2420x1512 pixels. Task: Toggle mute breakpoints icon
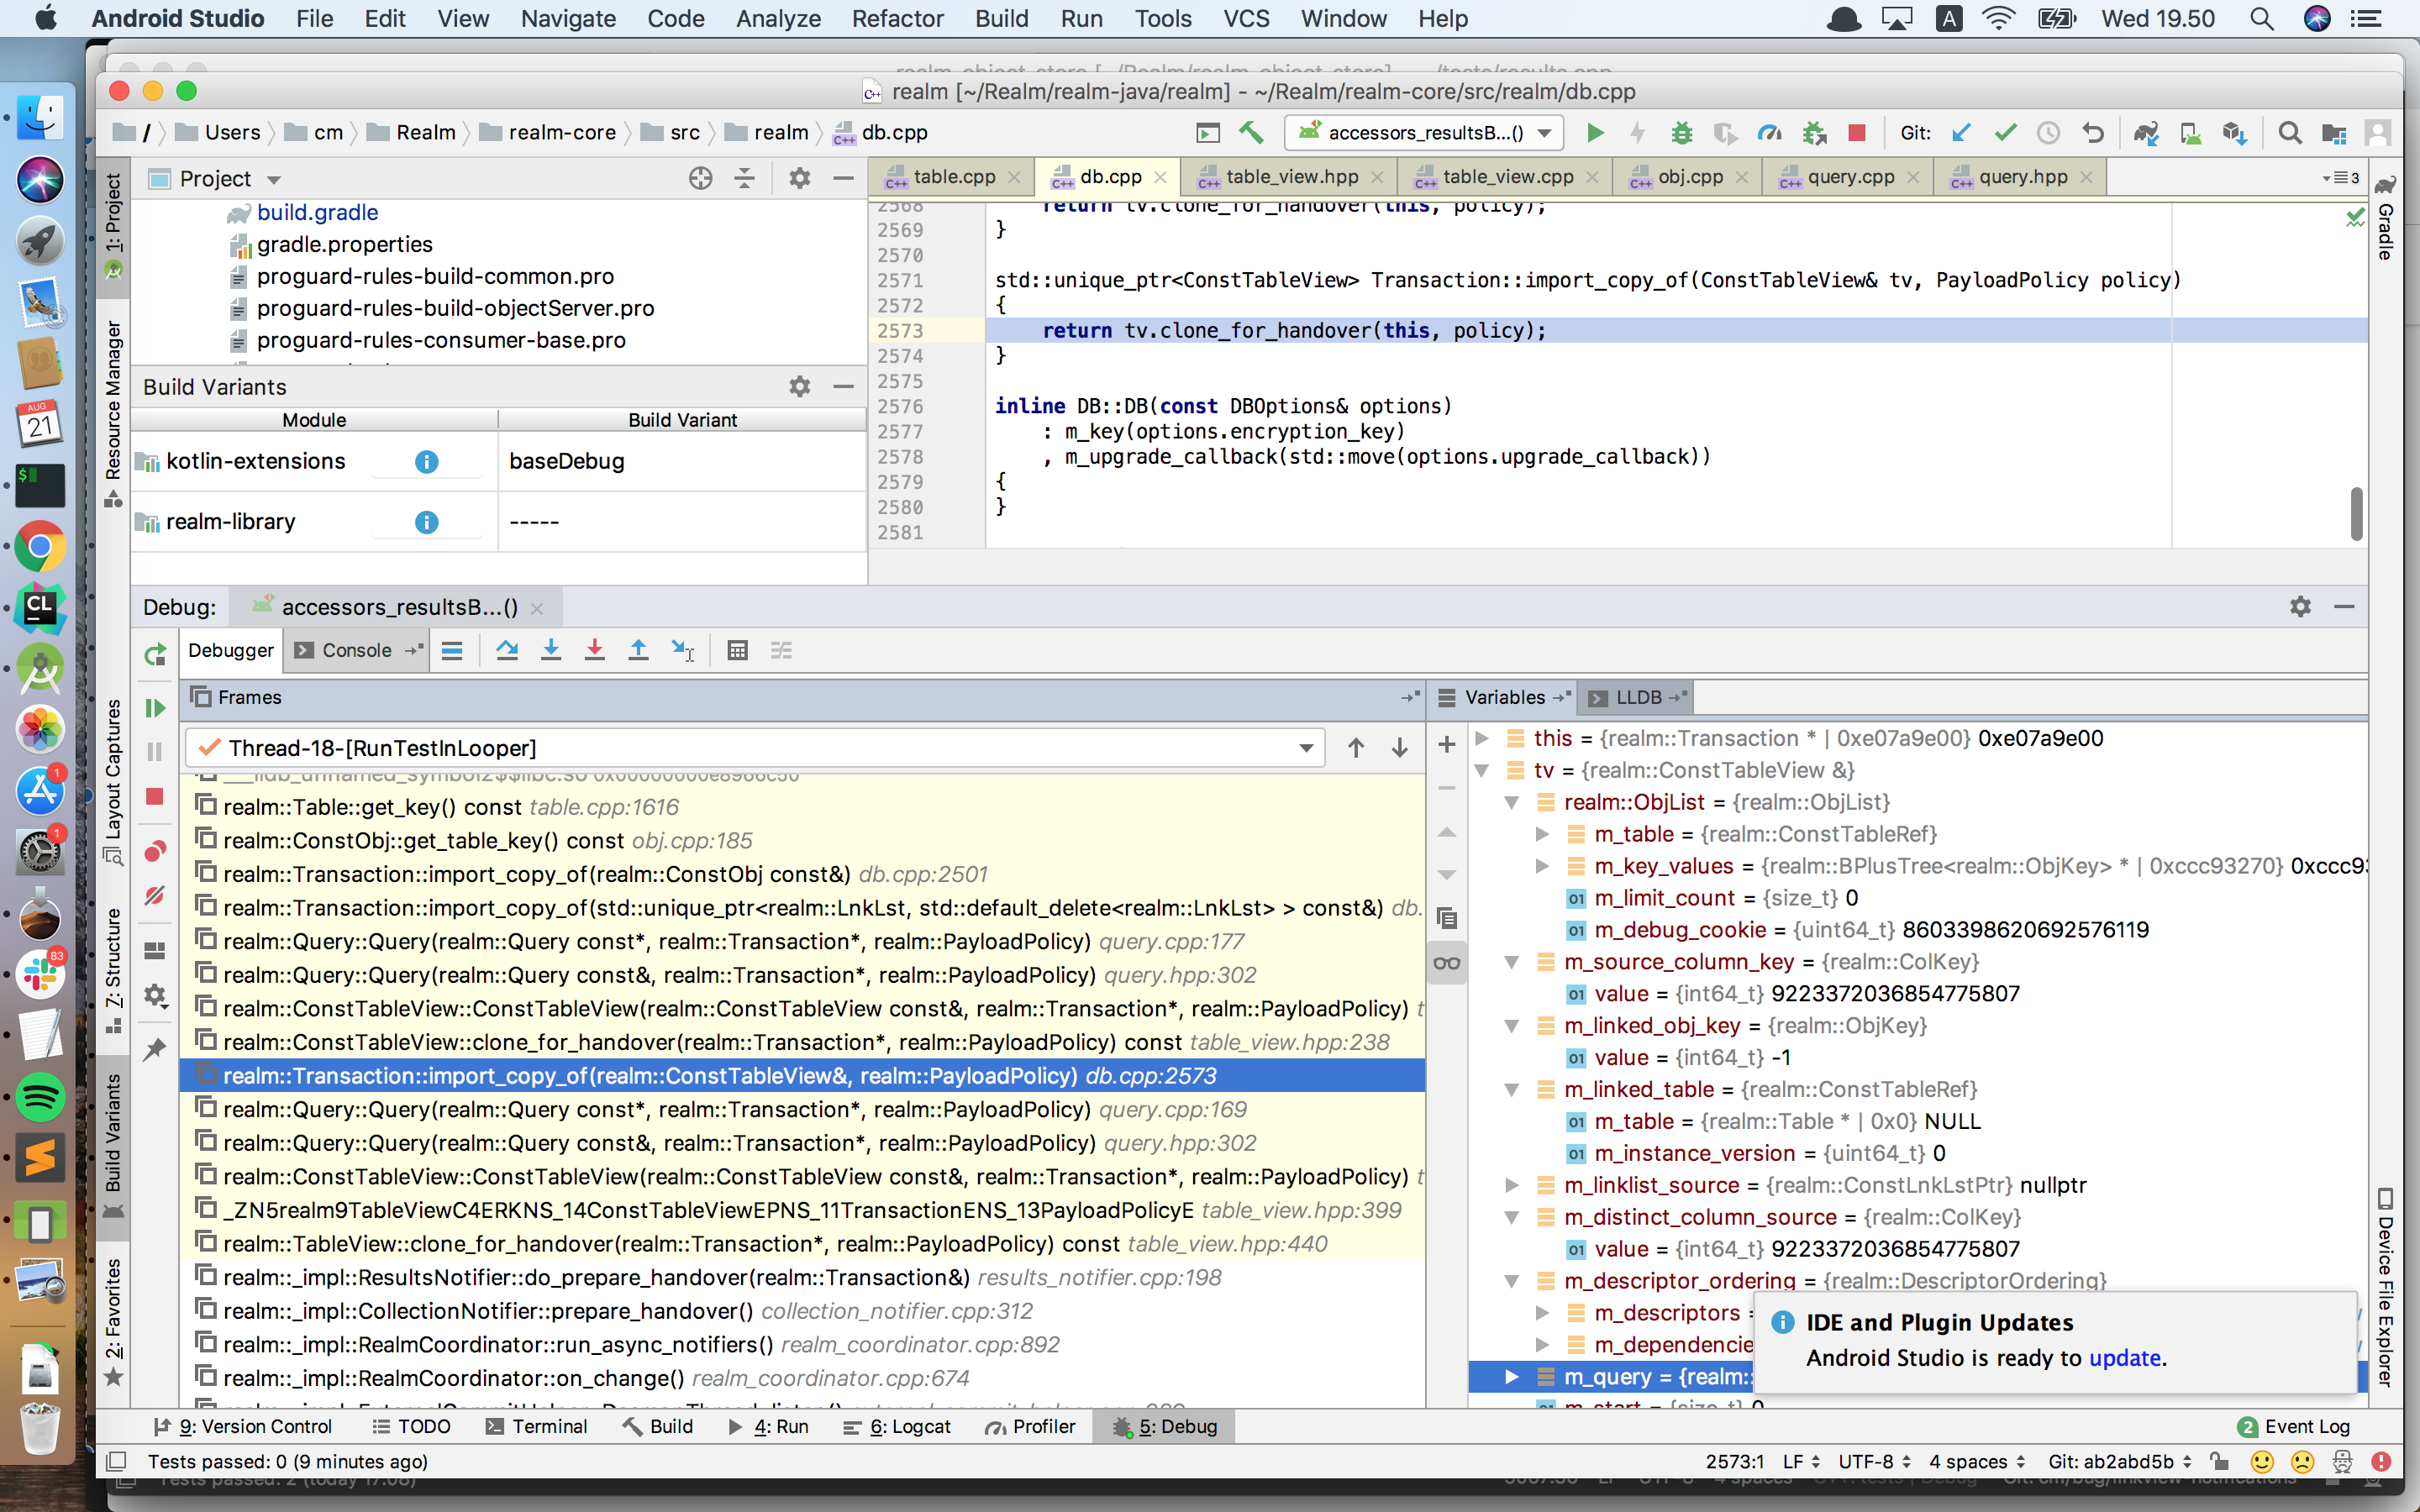pyautogui.click(x=155, y=895)
